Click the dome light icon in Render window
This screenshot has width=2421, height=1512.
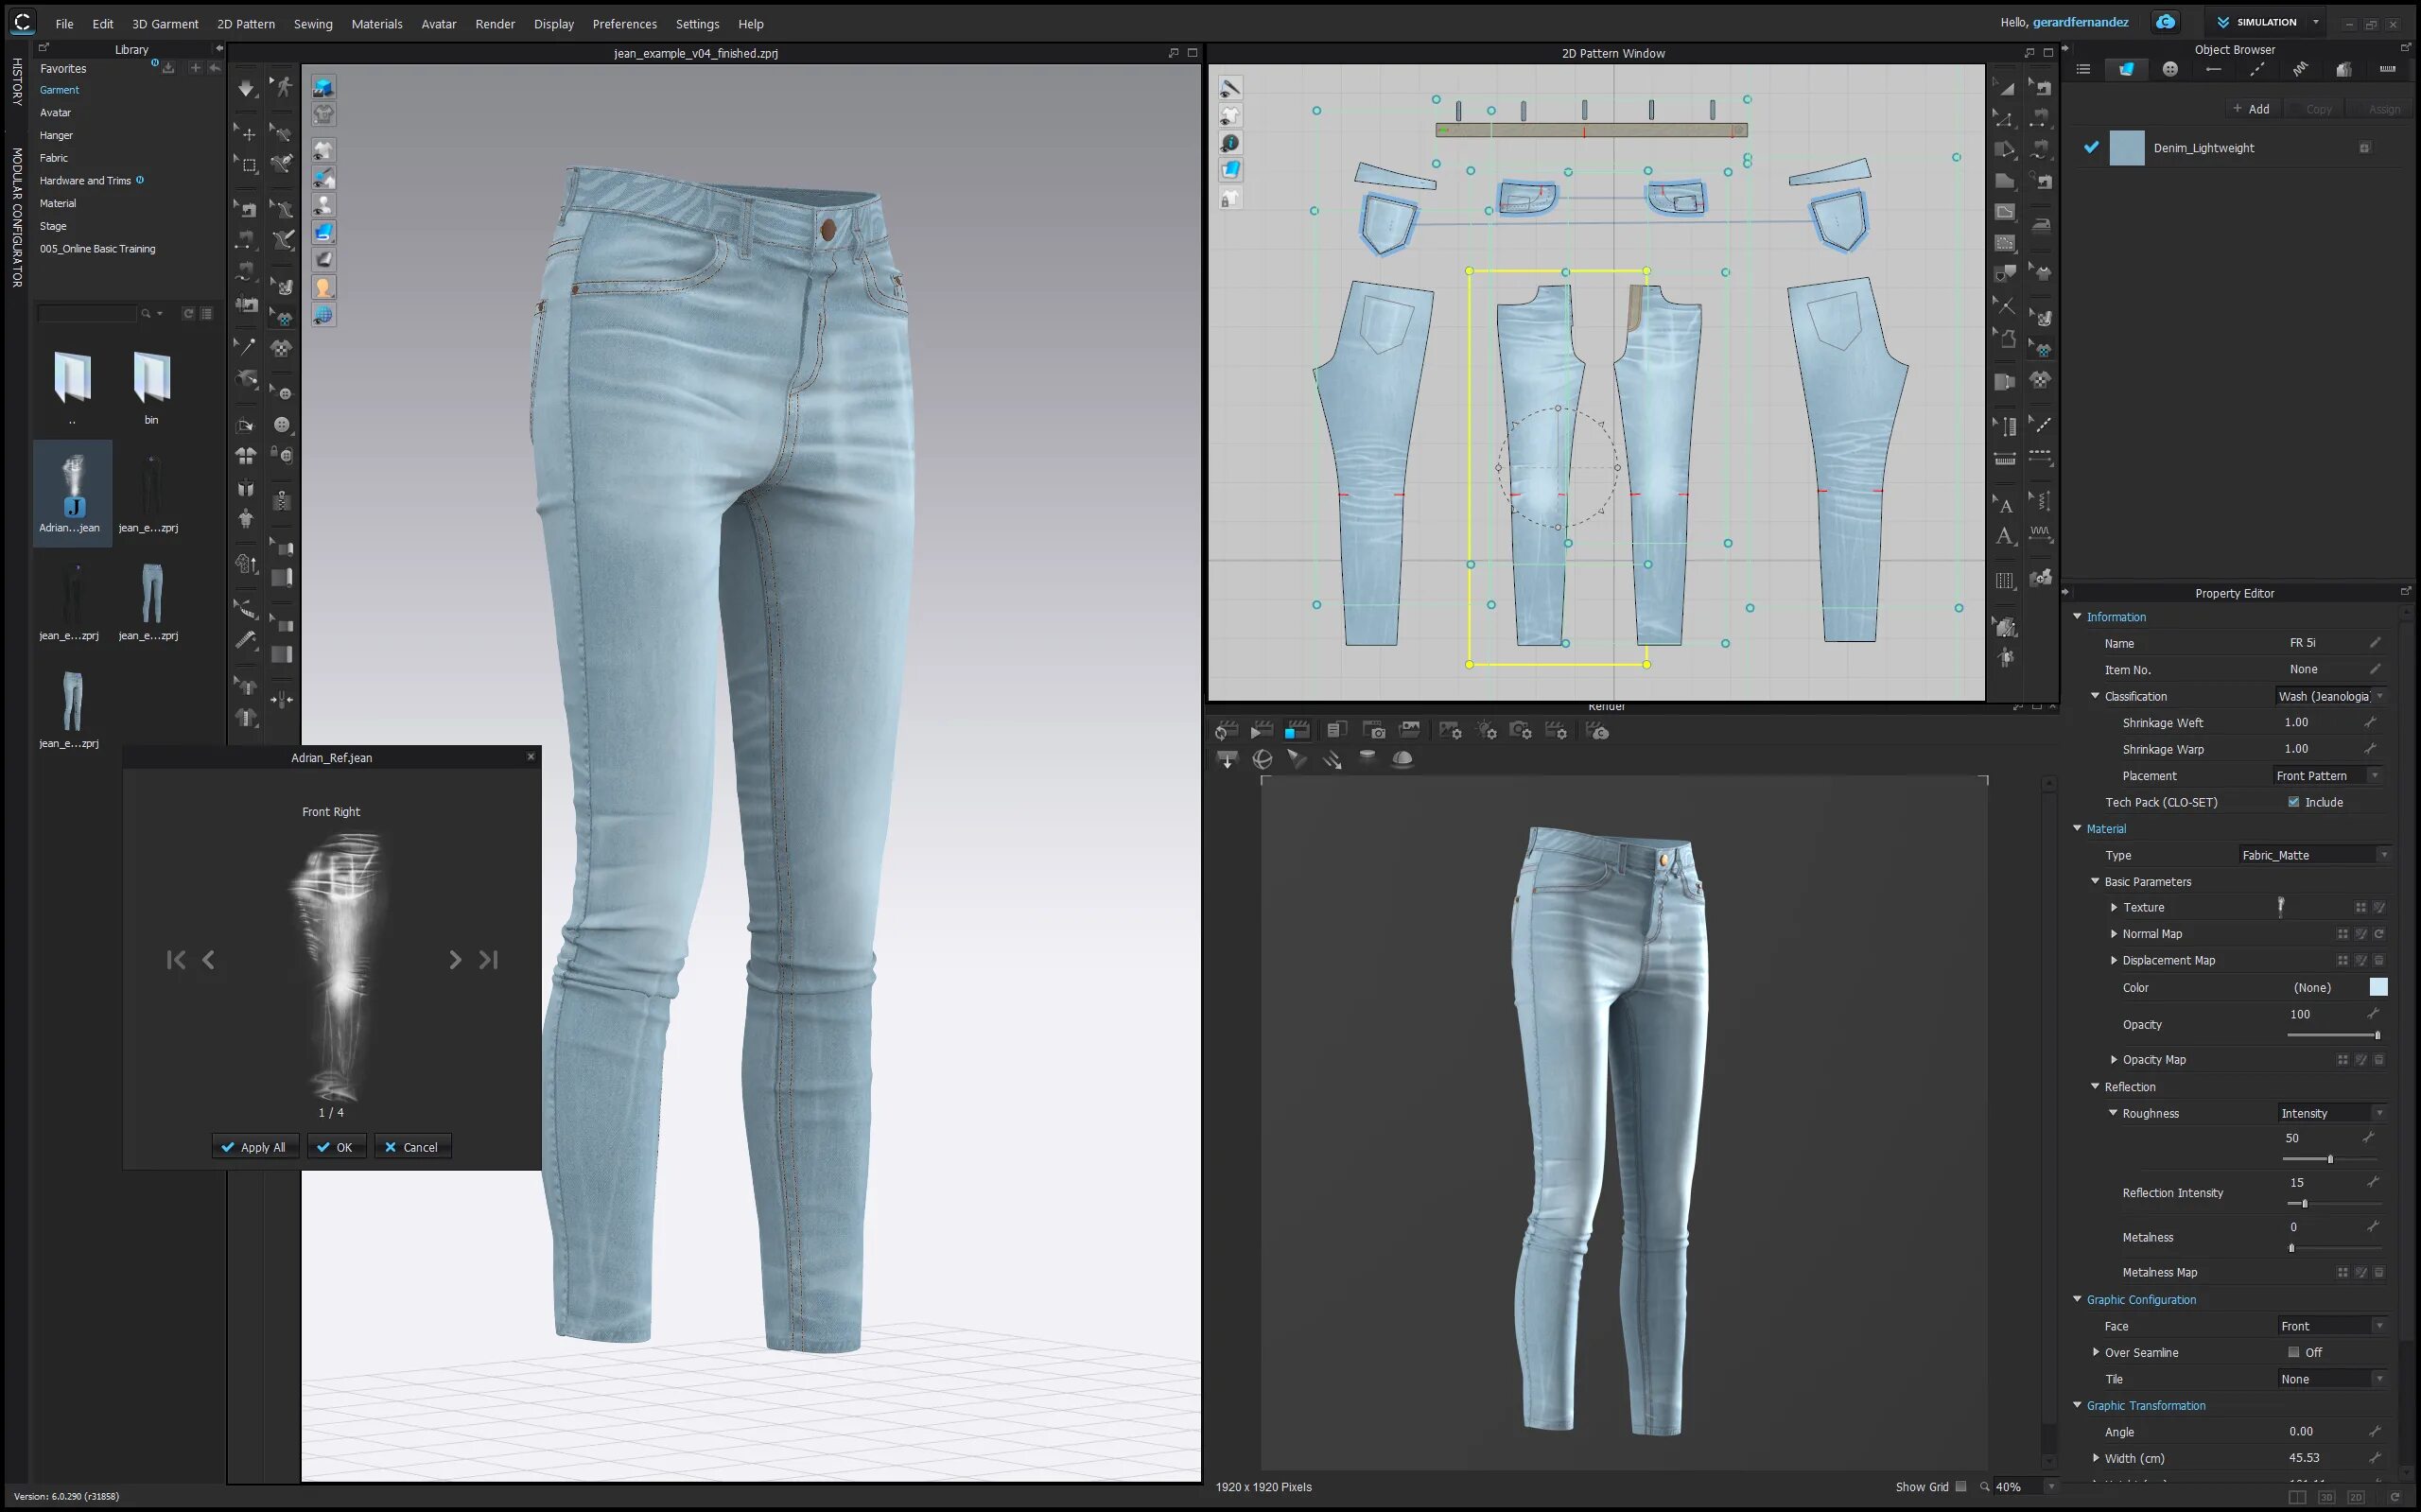(1402, 759)
